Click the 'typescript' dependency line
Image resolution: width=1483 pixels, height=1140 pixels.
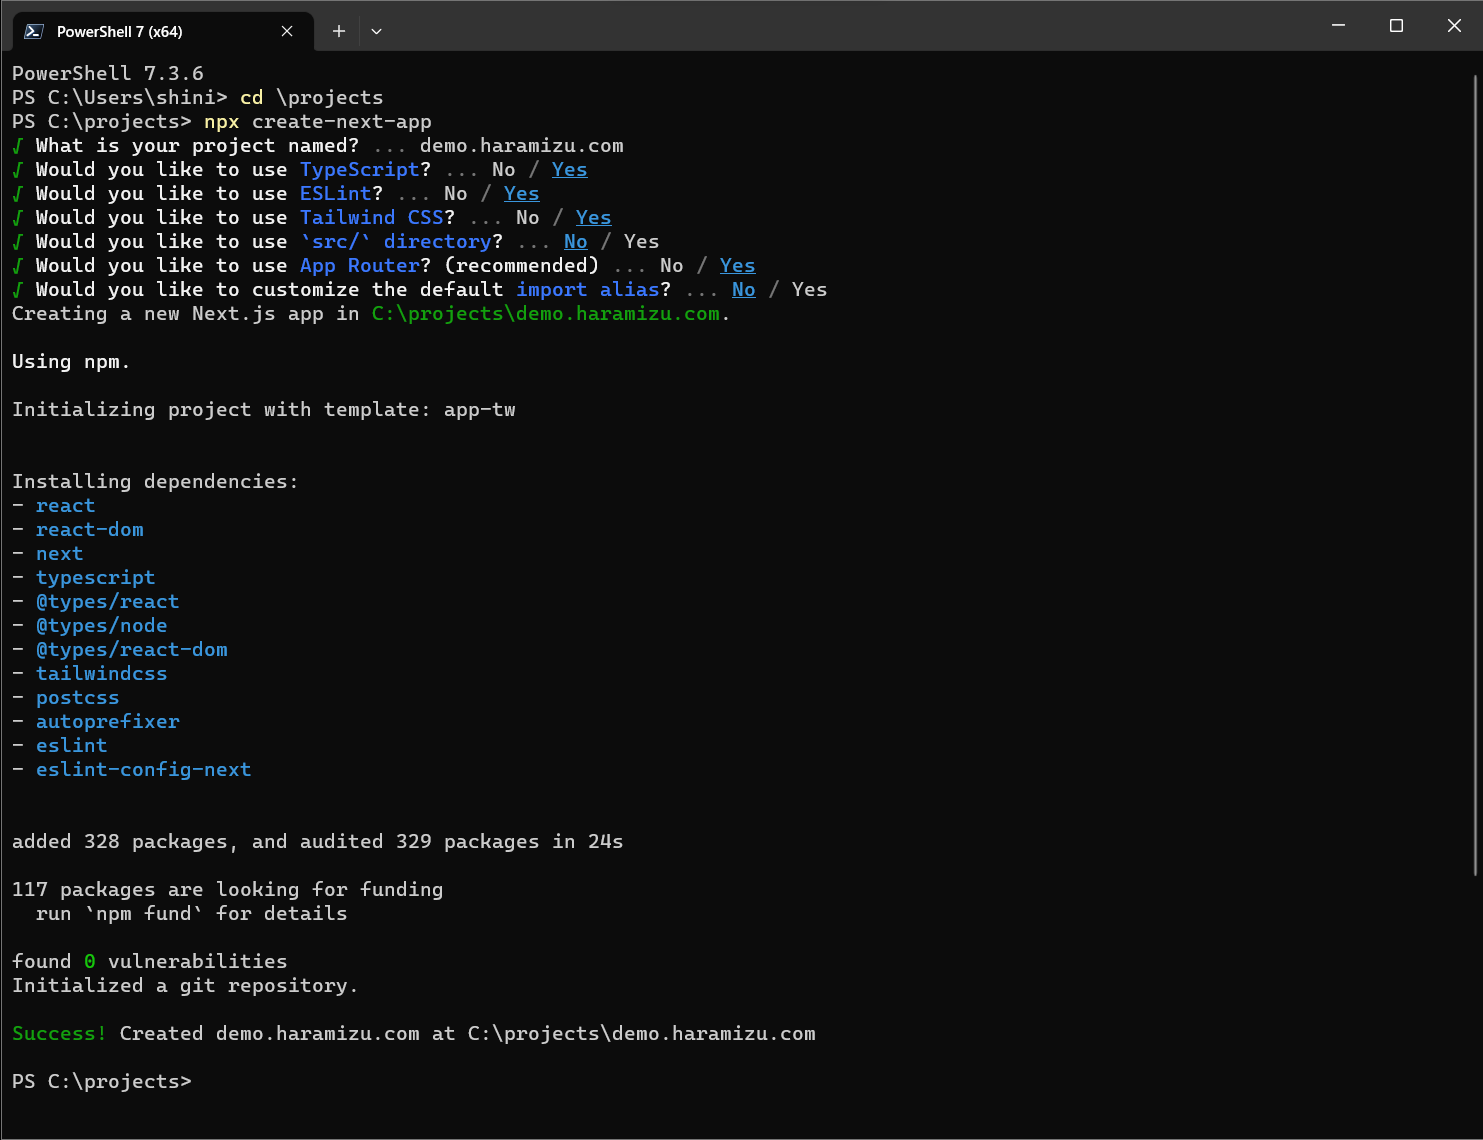point(95,578)
